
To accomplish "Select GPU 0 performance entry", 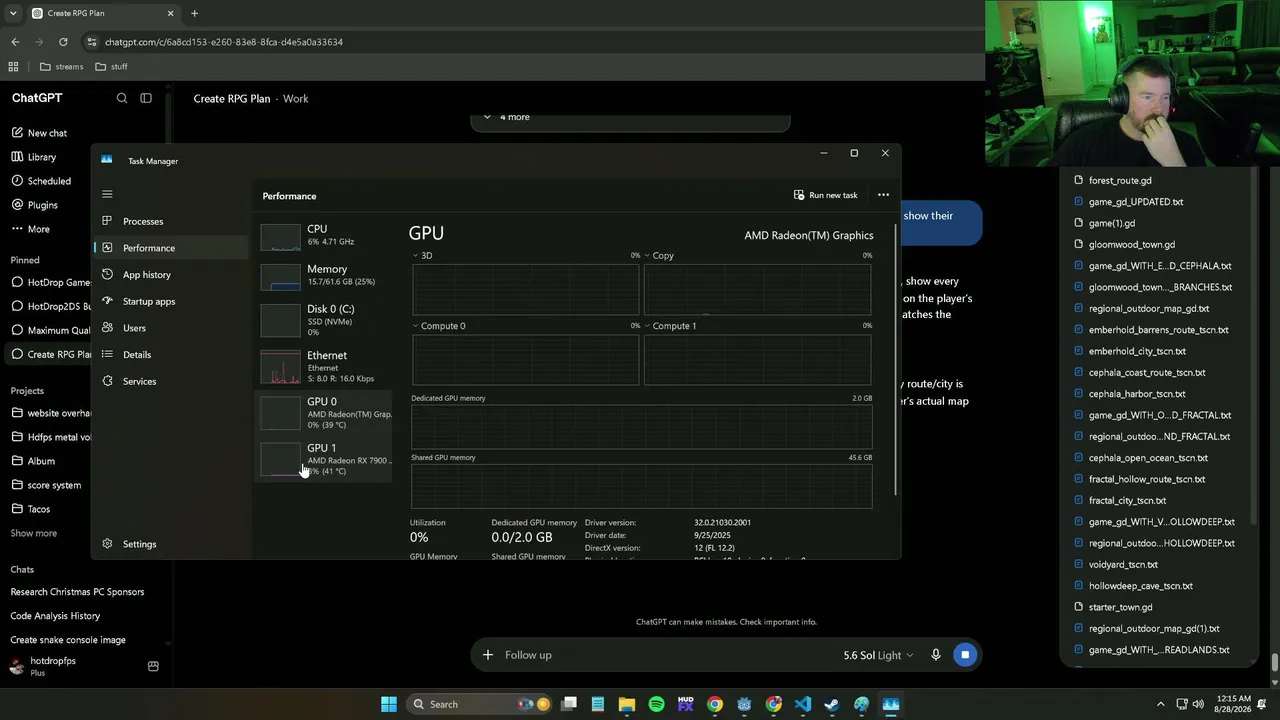I will tap(325, 413).
